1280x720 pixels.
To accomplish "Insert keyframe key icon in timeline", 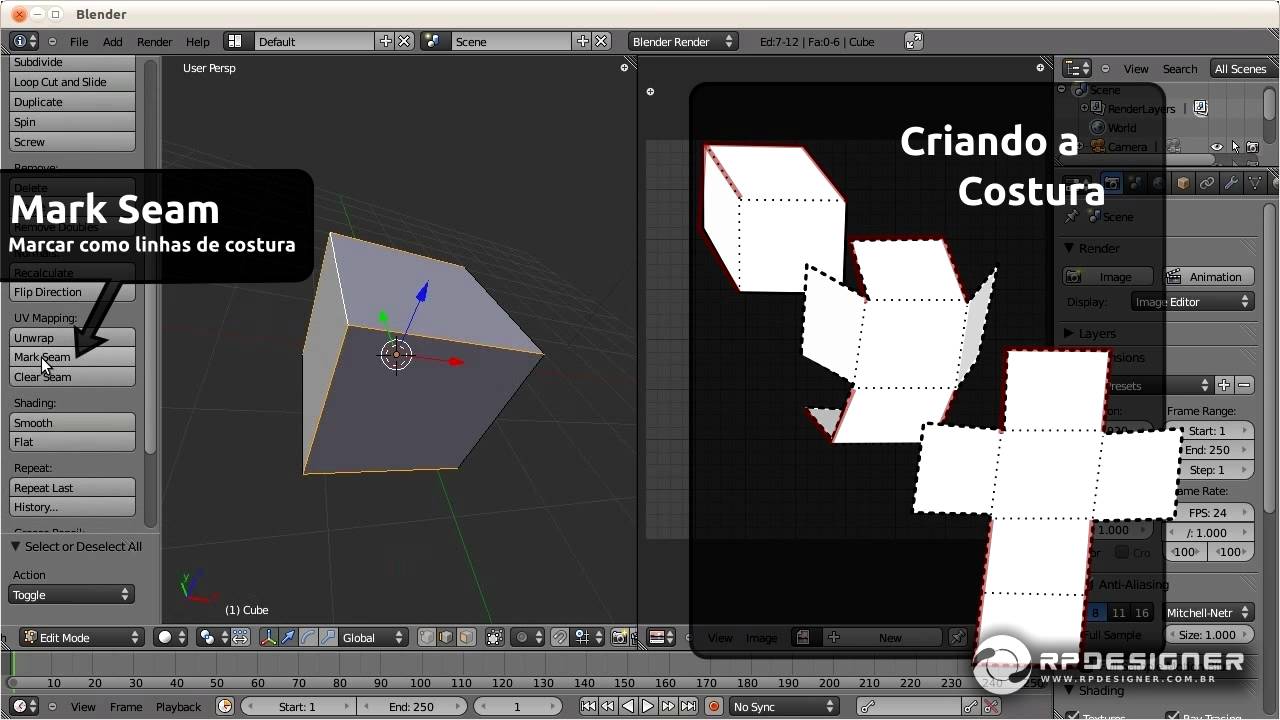I will [970, 706].
